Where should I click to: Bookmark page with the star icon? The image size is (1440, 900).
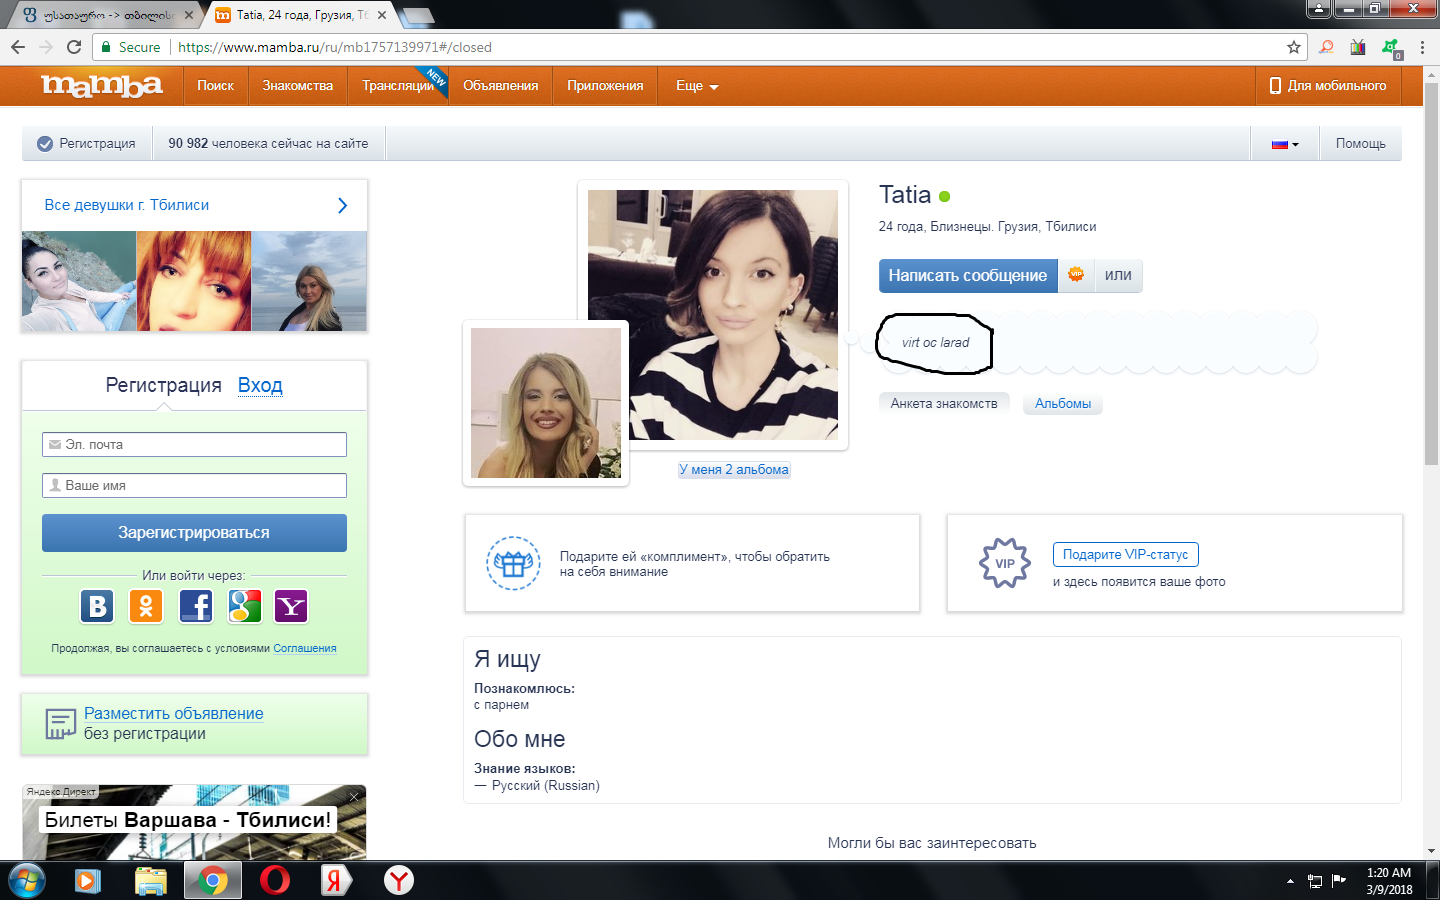click(x=1293, y=47)
